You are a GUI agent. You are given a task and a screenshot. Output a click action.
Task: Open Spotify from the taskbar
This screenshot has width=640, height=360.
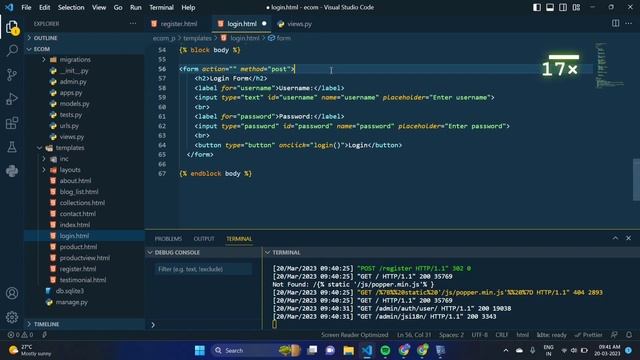click(x=385, y=350)
